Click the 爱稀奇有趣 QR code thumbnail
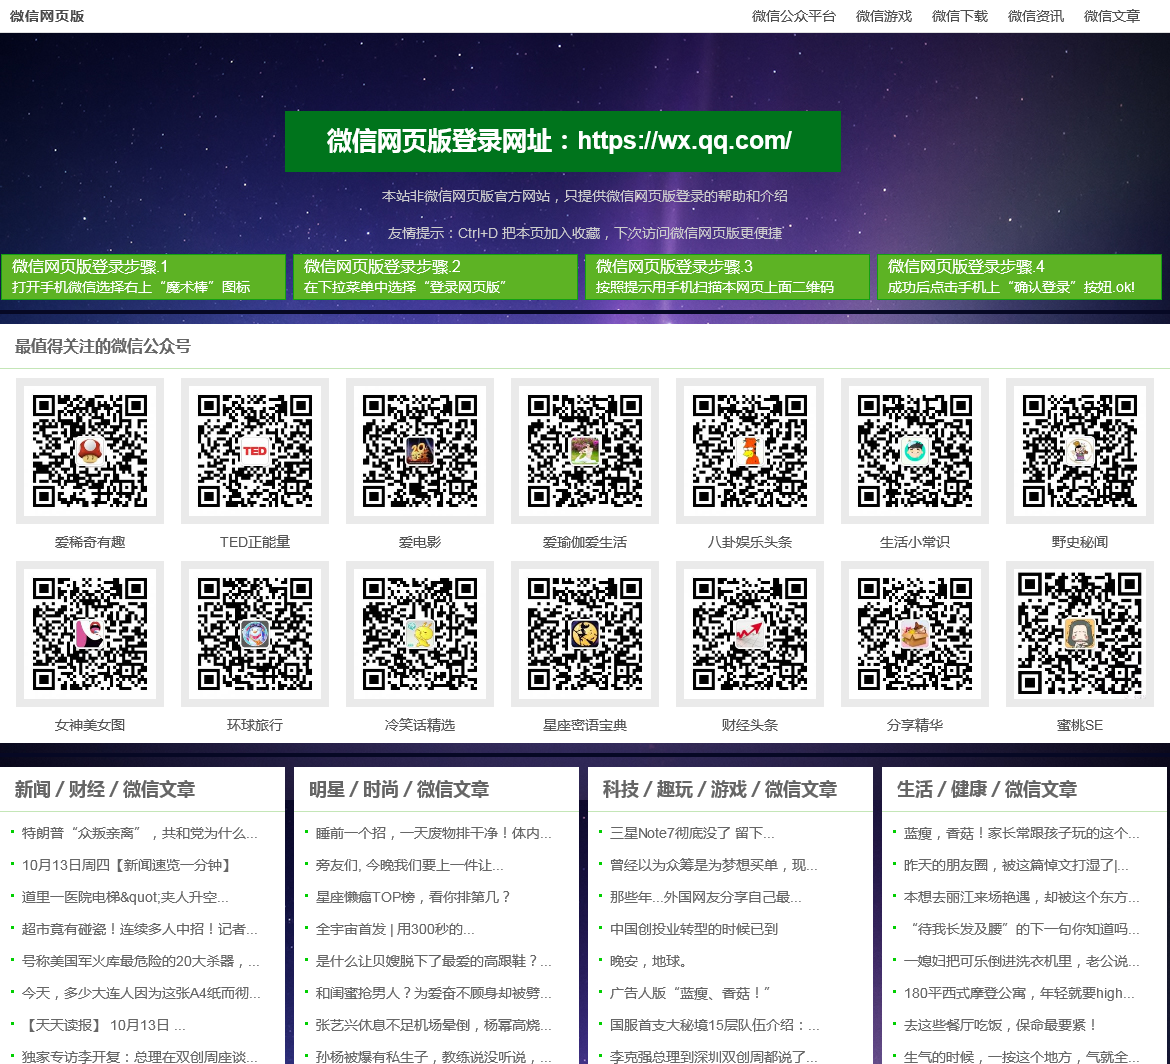This screenshot has width=1170, height=1064. pyautogui.click(x=90, y=451)
